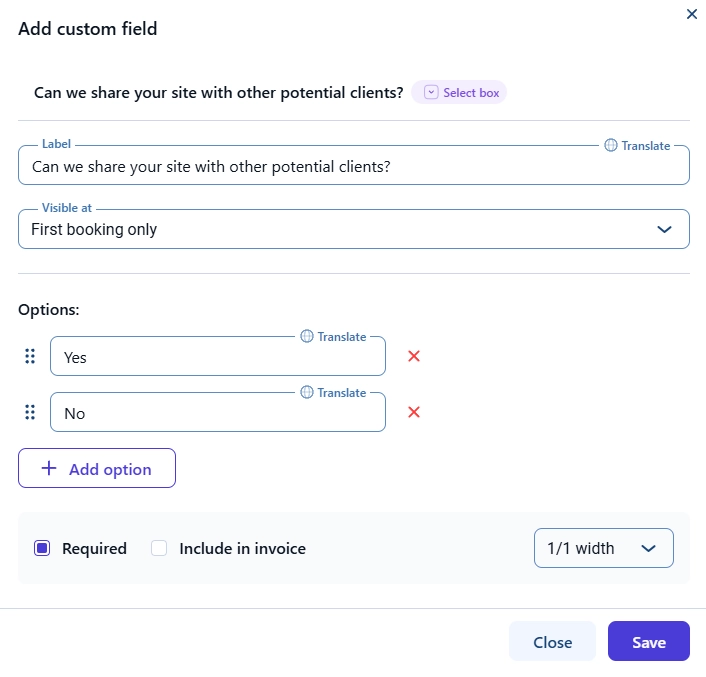706x677 pixels.
Task: Enable the Include in invoice checkbox
Action: (159, 548)
